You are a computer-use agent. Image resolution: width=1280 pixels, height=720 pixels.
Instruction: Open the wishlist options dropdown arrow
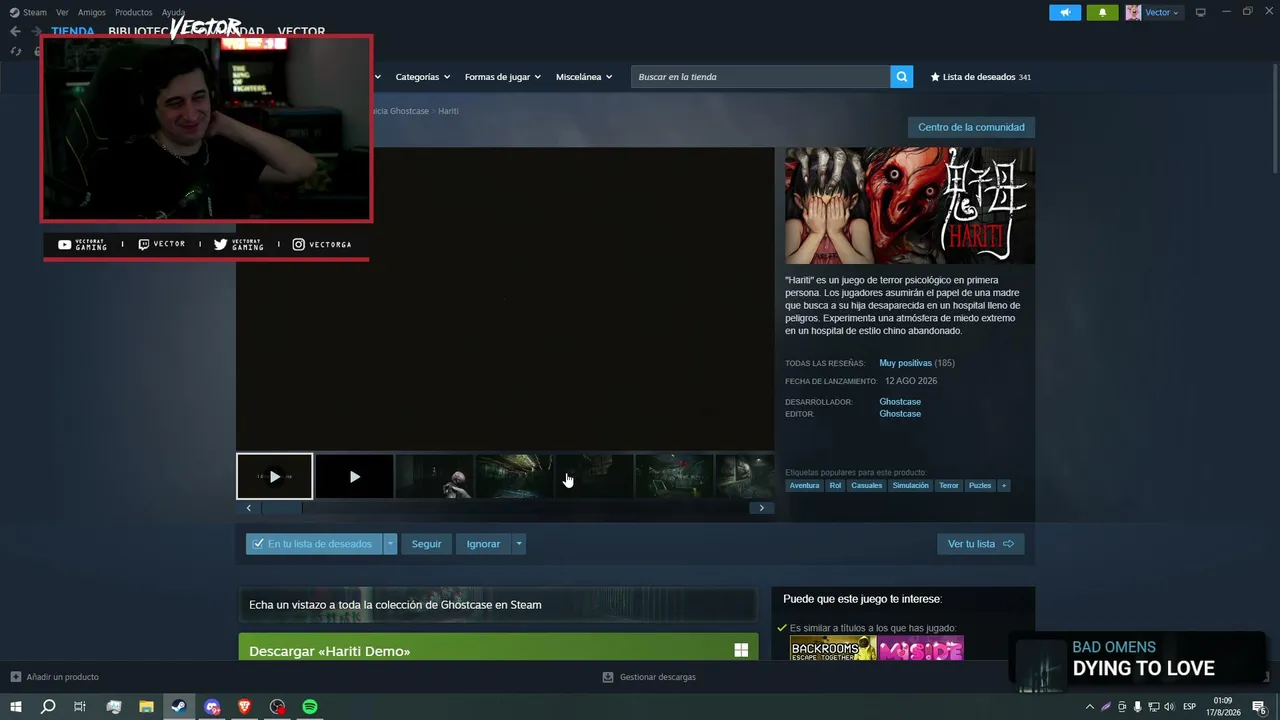point(391,544)
